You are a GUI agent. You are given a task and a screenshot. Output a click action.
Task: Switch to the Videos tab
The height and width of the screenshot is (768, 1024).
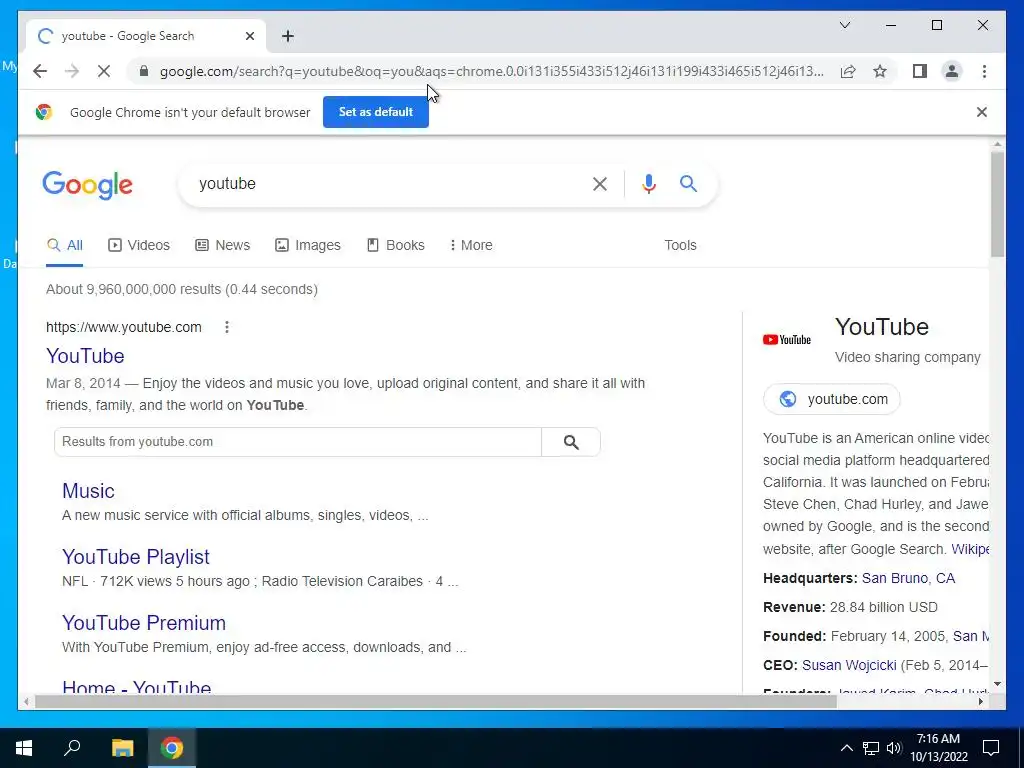(x=138, y=246)
